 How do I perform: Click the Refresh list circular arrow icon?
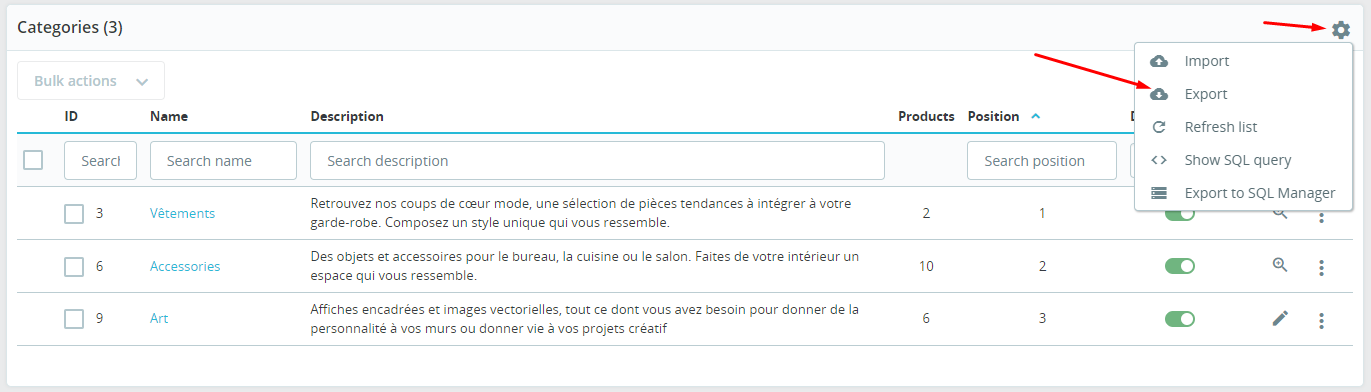1159,127
